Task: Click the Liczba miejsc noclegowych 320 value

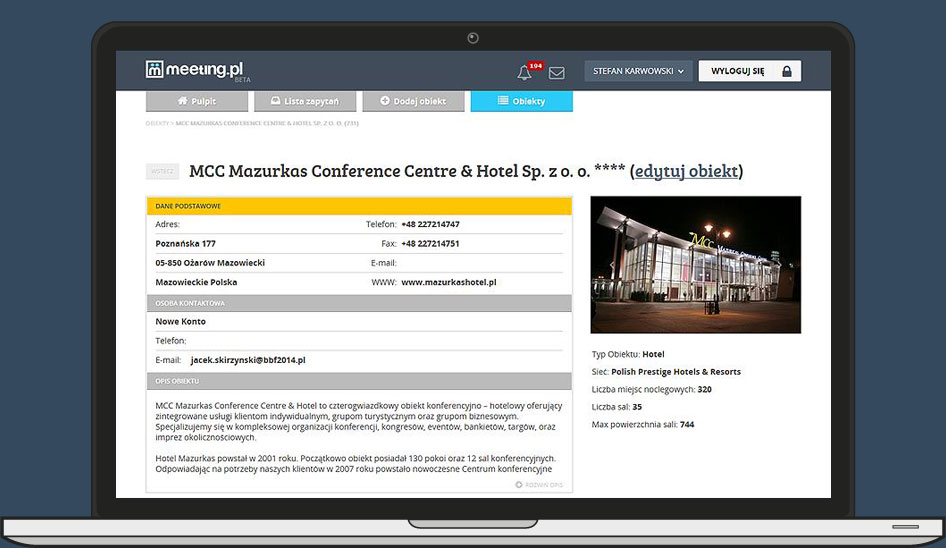Action: [705, 389]
